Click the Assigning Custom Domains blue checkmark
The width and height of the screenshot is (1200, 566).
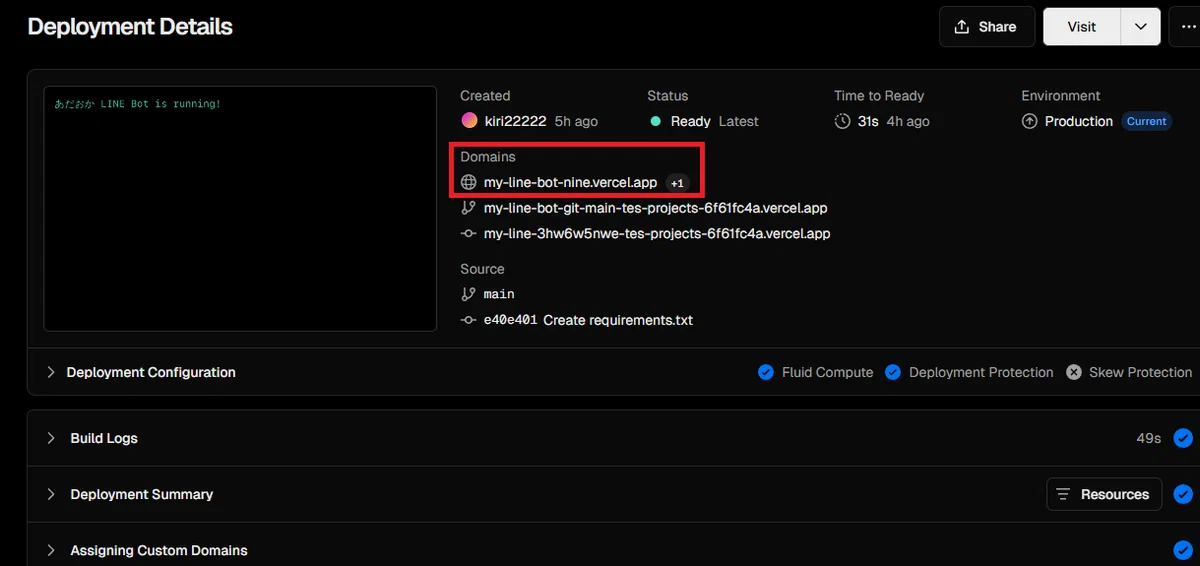[1183, 550]
